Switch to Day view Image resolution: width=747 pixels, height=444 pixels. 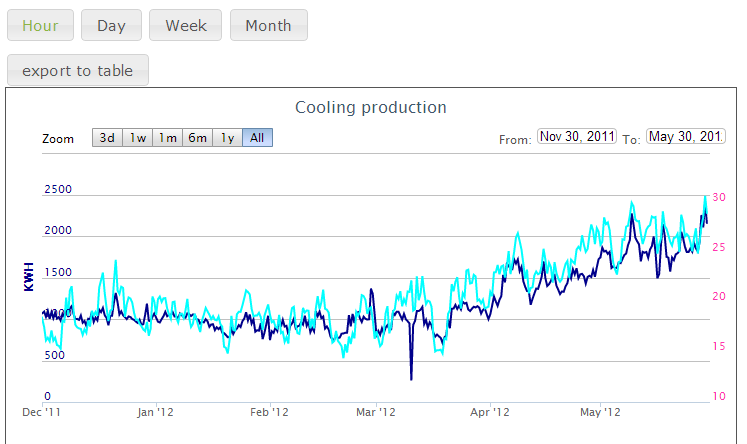111,26
